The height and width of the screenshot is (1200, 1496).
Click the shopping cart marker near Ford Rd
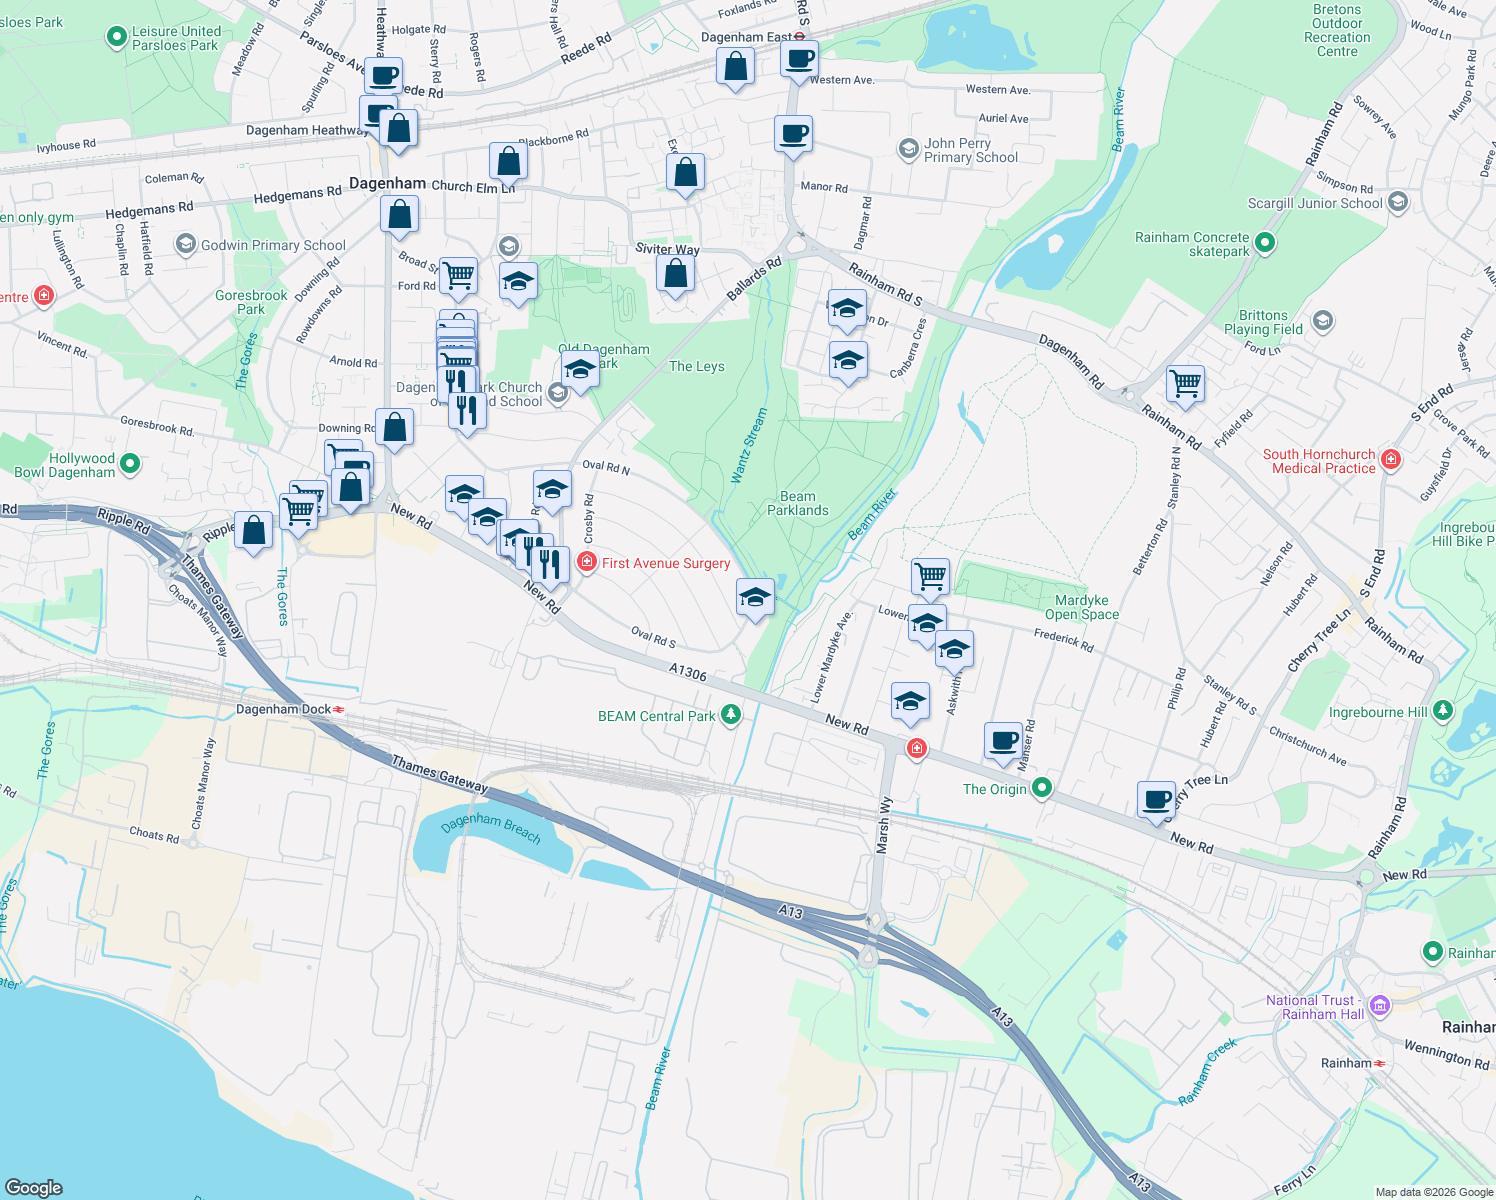(458, 276)
